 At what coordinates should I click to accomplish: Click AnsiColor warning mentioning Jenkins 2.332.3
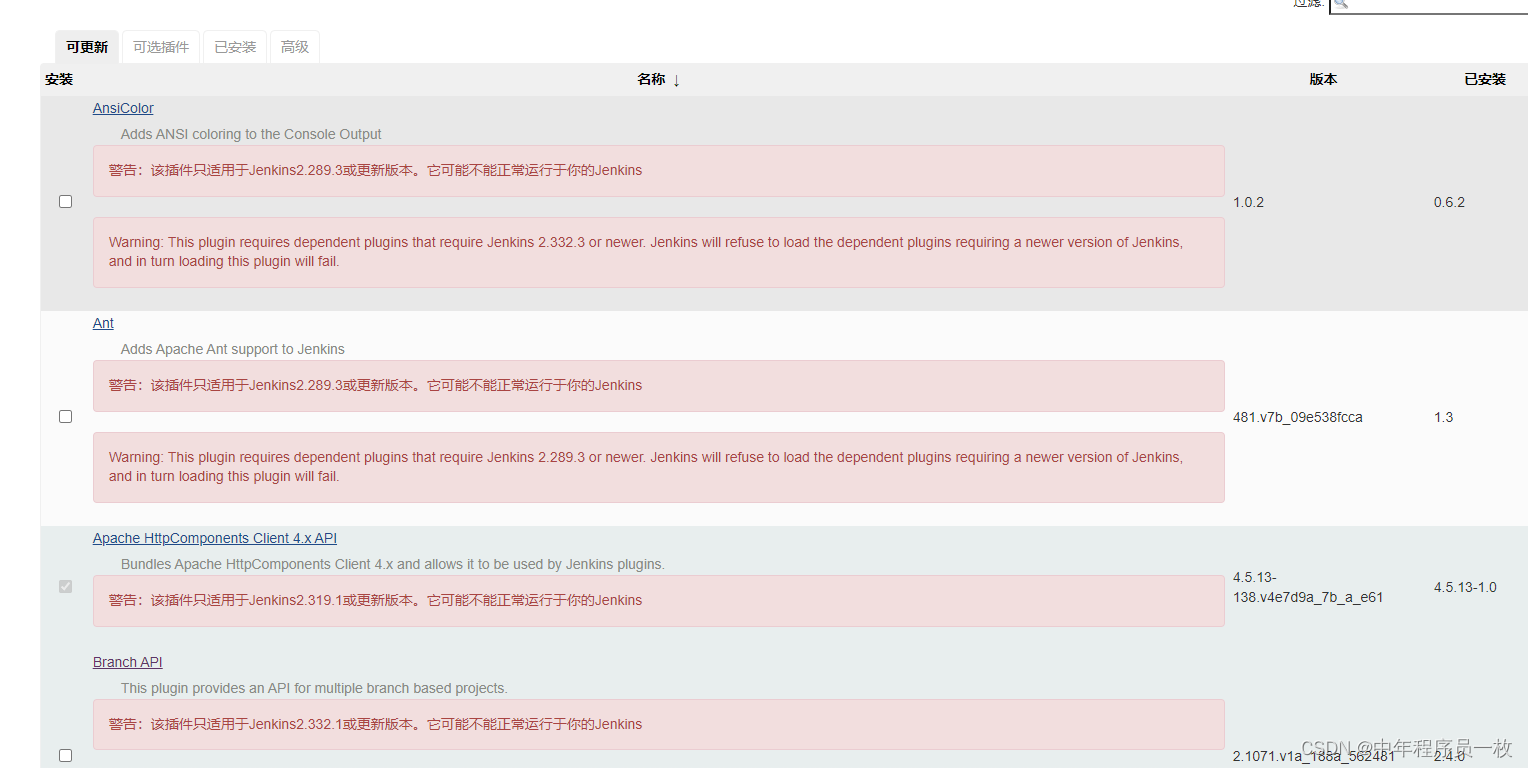pyautogui.click(x=659, y=252)
